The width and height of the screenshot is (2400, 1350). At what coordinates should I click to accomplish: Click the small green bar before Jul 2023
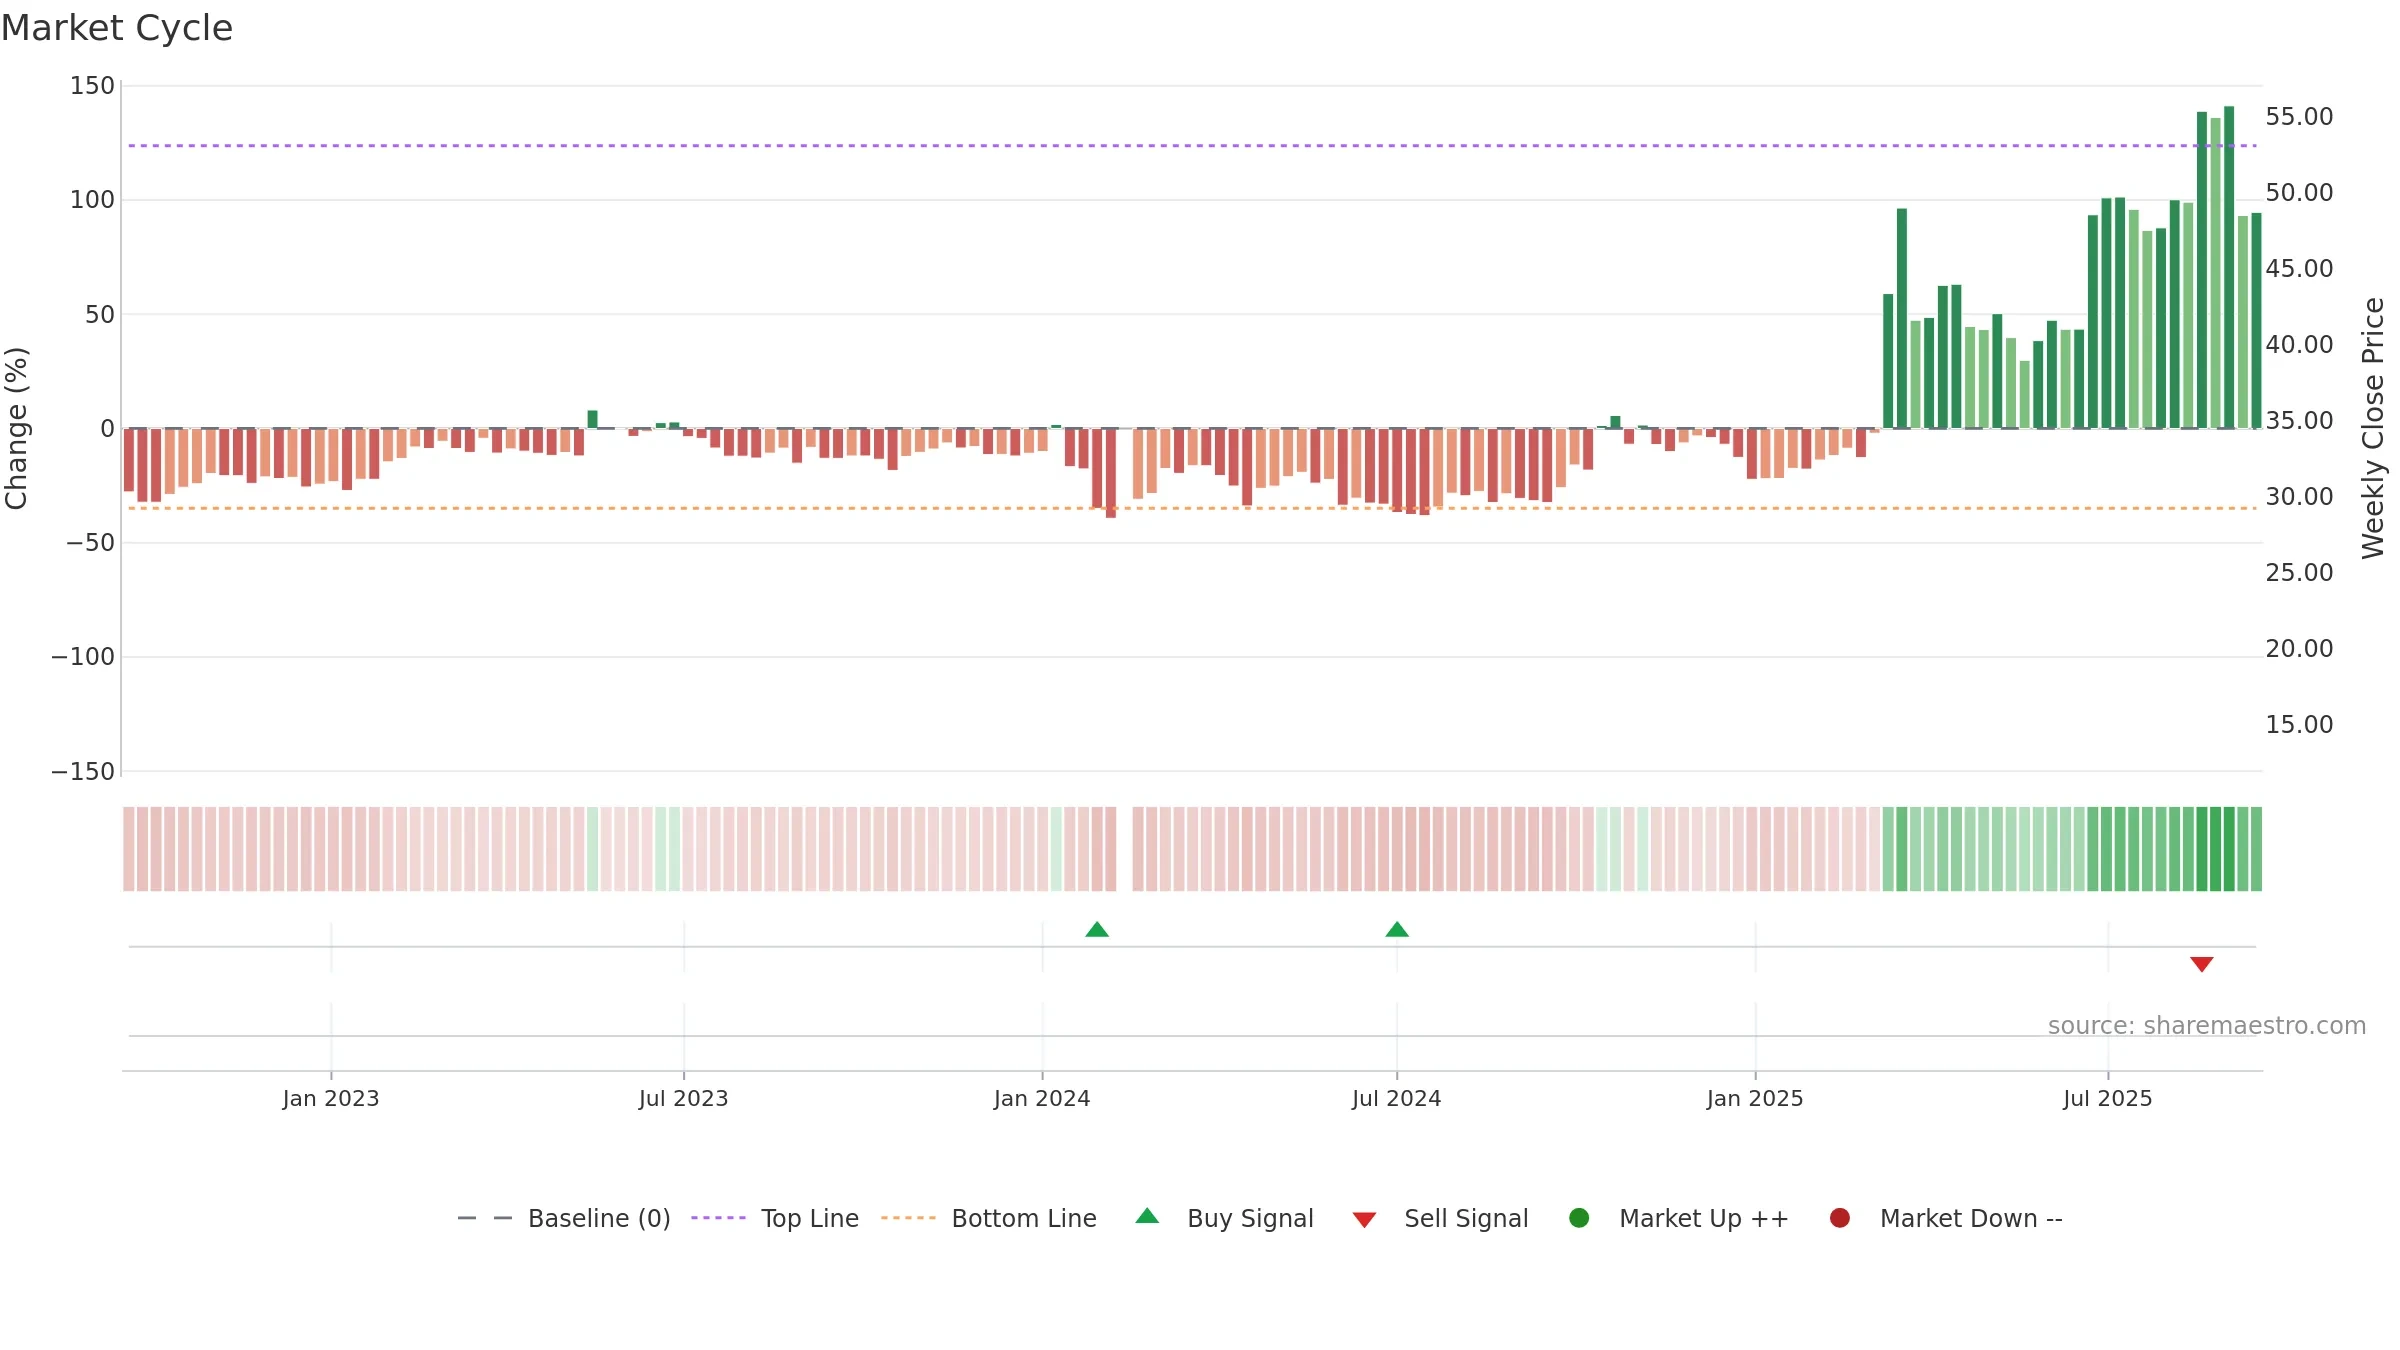pyautogui.click(x=593, y=419)
